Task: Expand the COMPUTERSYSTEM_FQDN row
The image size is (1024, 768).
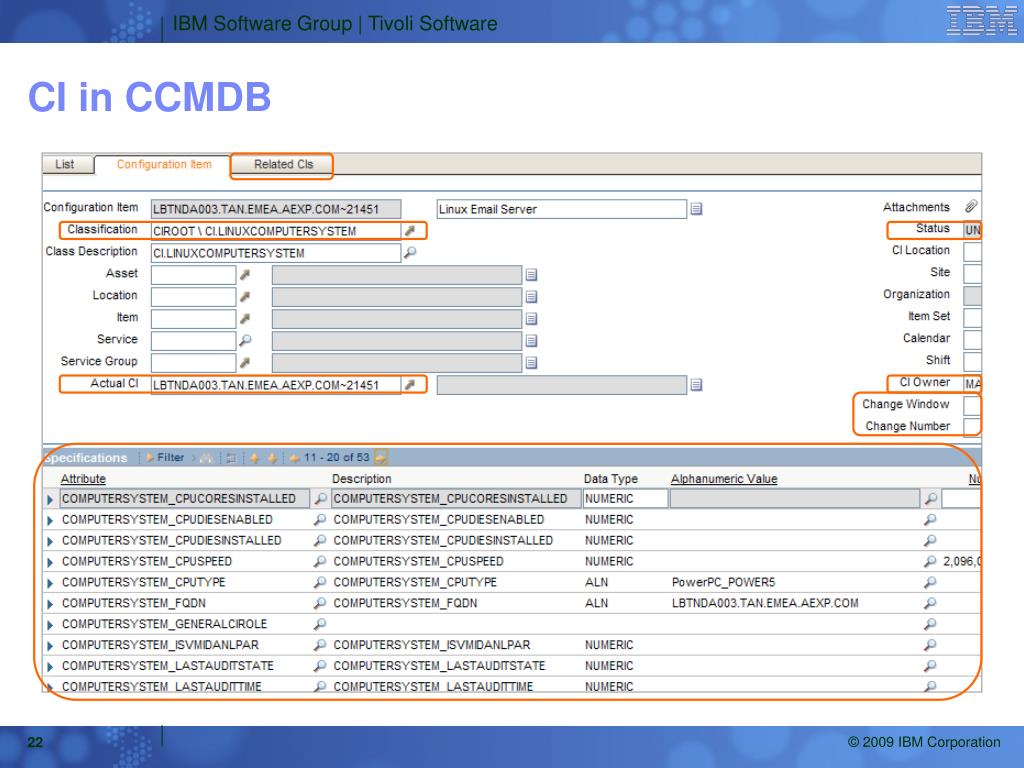Action: (x=50, y=604)
